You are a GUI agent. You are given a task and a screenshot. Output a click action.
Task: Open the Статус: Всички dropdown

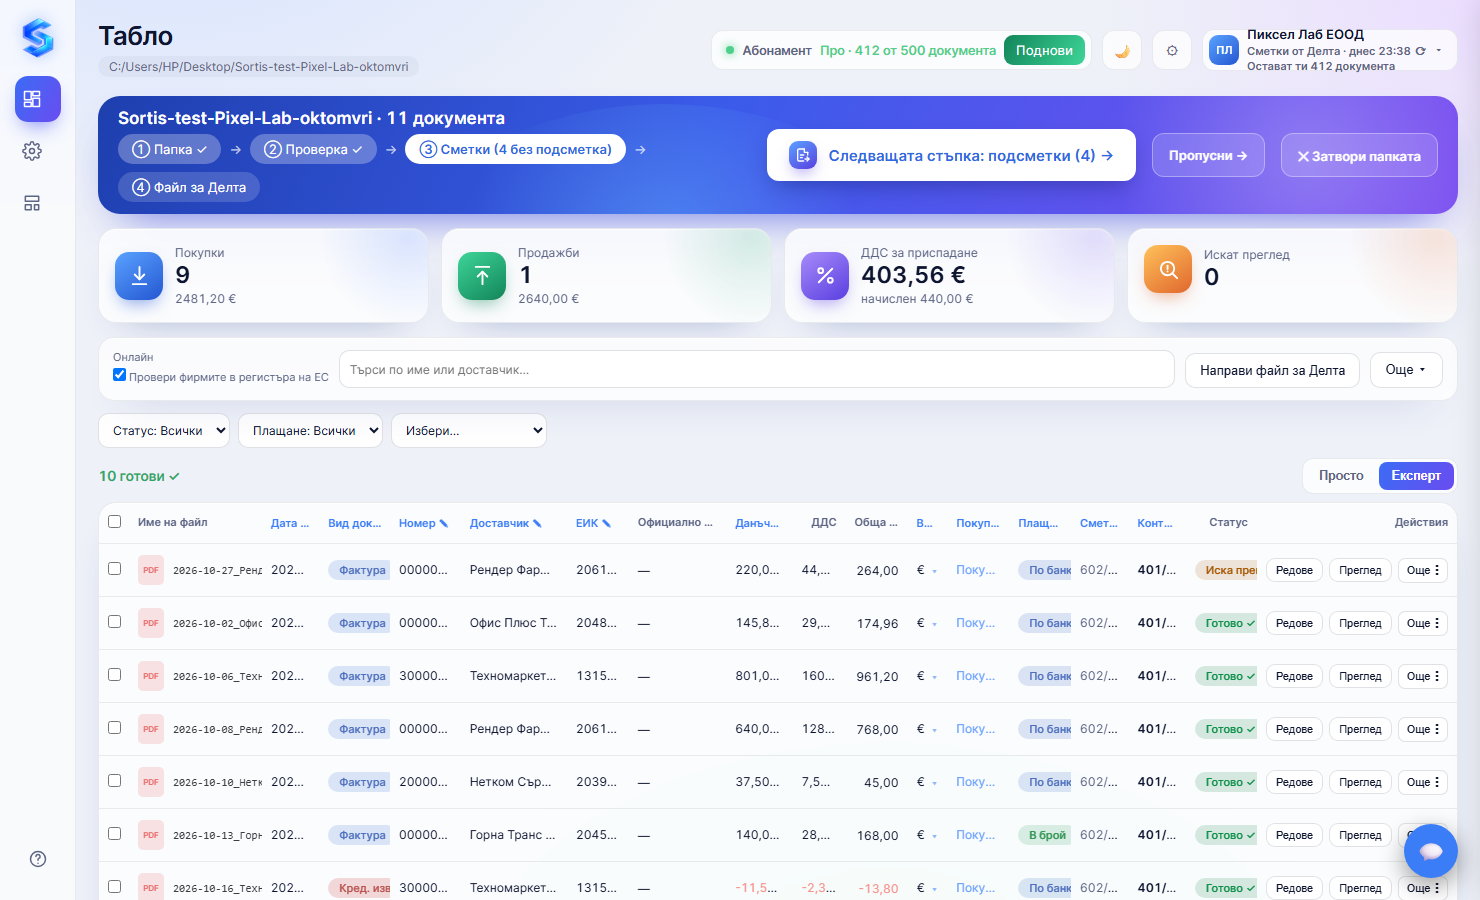pyautogui.click(x=164, y=430)
